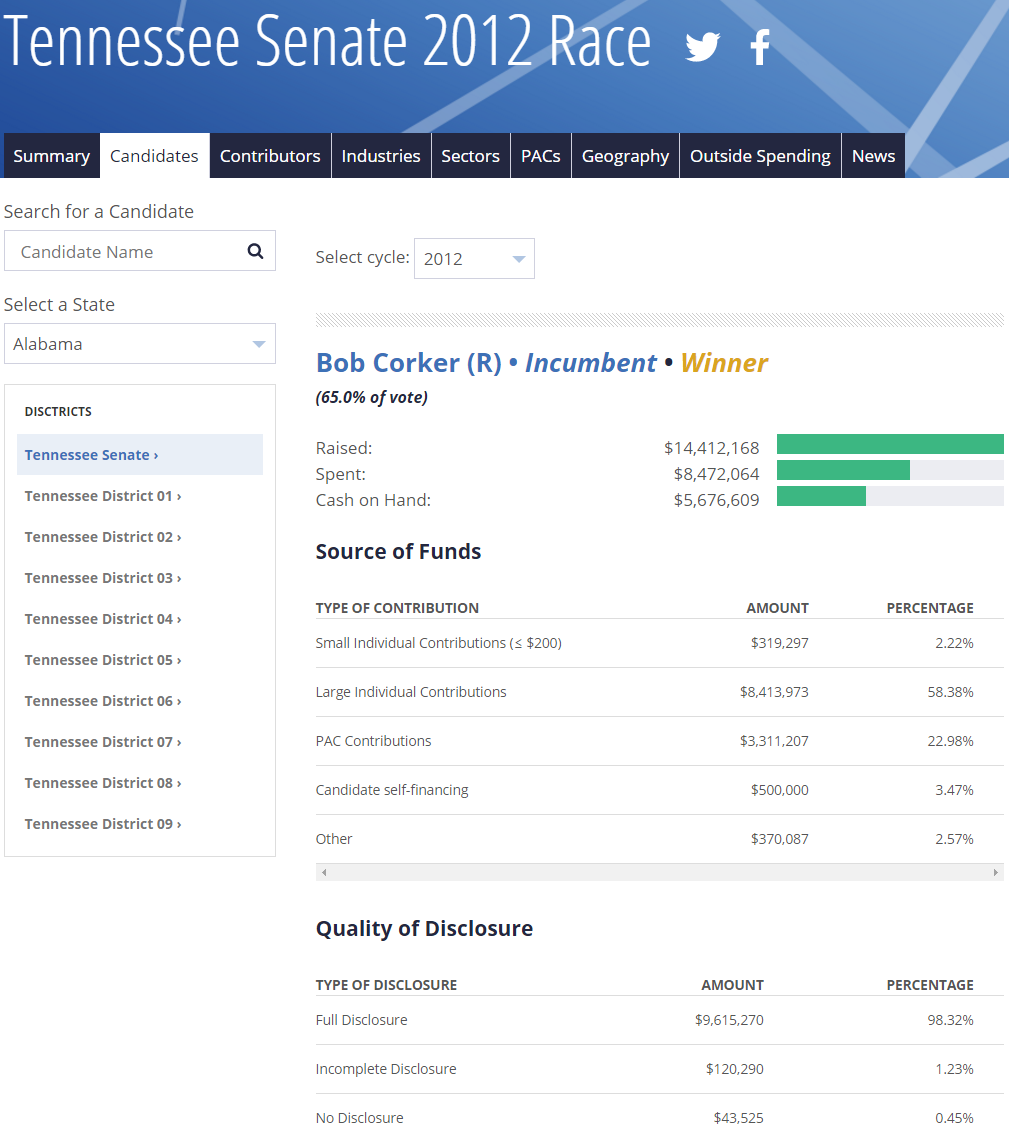Viewport: 1009px width, 1140px height.
Task: Click the candidate search magnifier icon
Action: point(255,252)
